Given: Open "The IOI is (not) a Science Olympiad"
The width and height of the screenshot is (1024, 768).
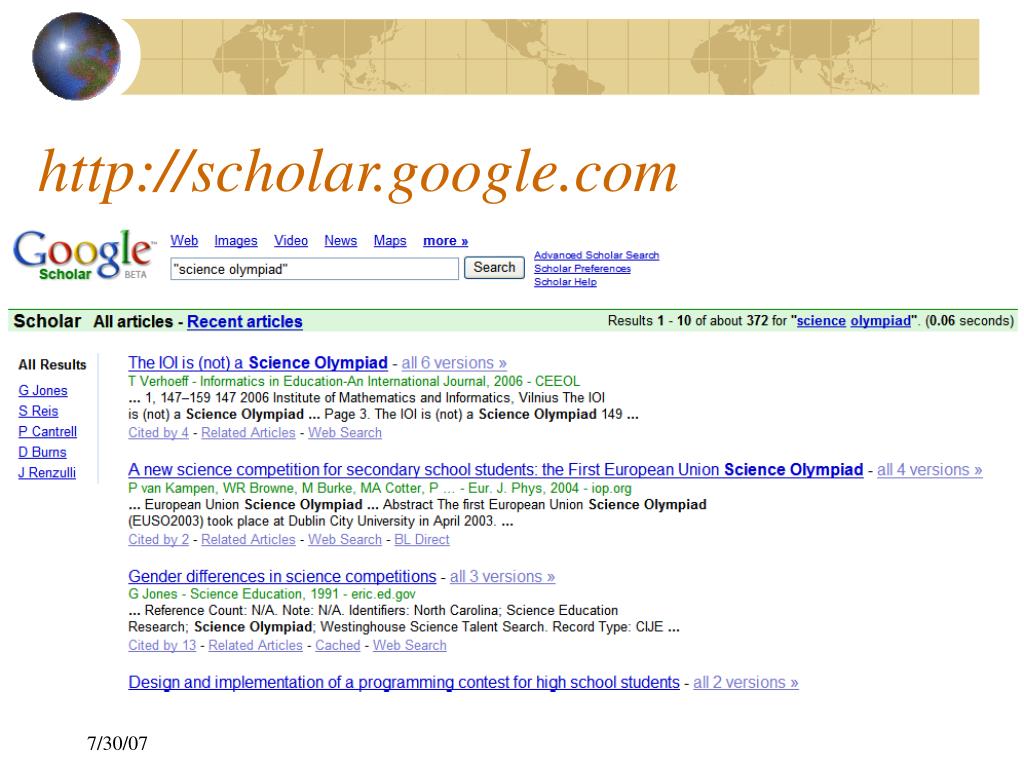Looking at the screenshot, I should (x=258, y=363).
